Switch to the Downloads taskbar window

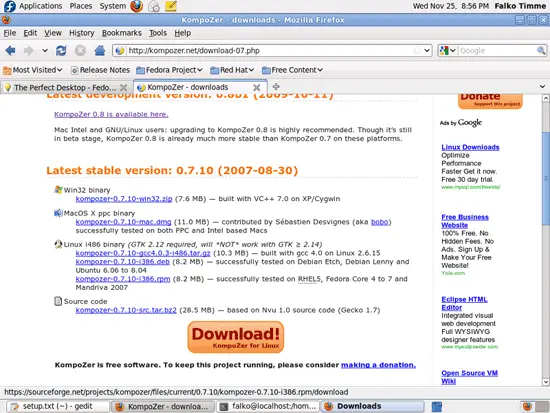tap(373, 406)
